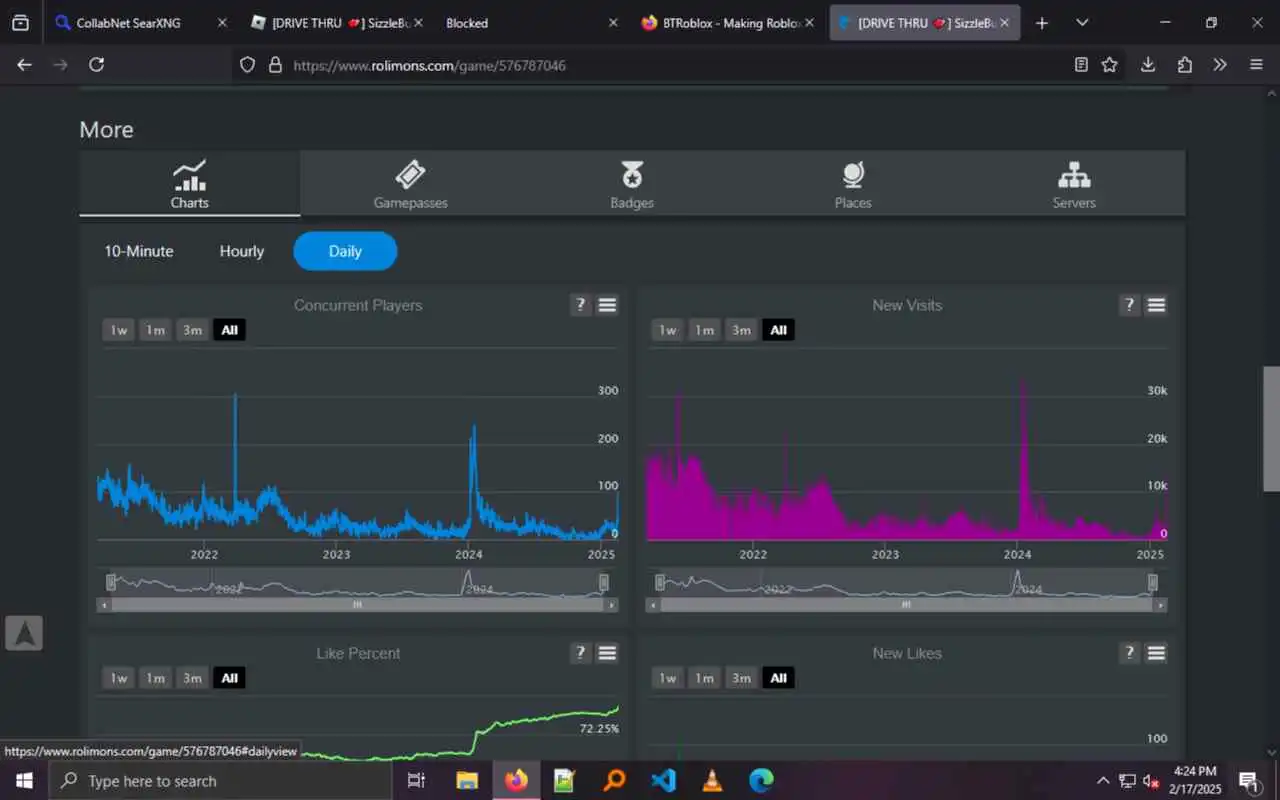The width and height of the screenshot is (1280, 800).
Task: Click New Visits scrollbar right arrow
Action: point(1160,605)
